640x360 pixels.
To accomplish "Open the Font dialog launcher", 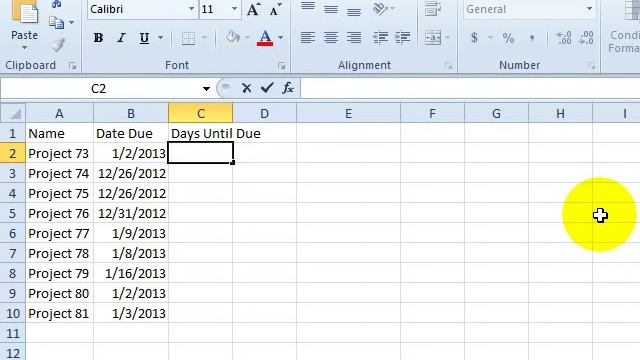I will [x=281, y=66].
